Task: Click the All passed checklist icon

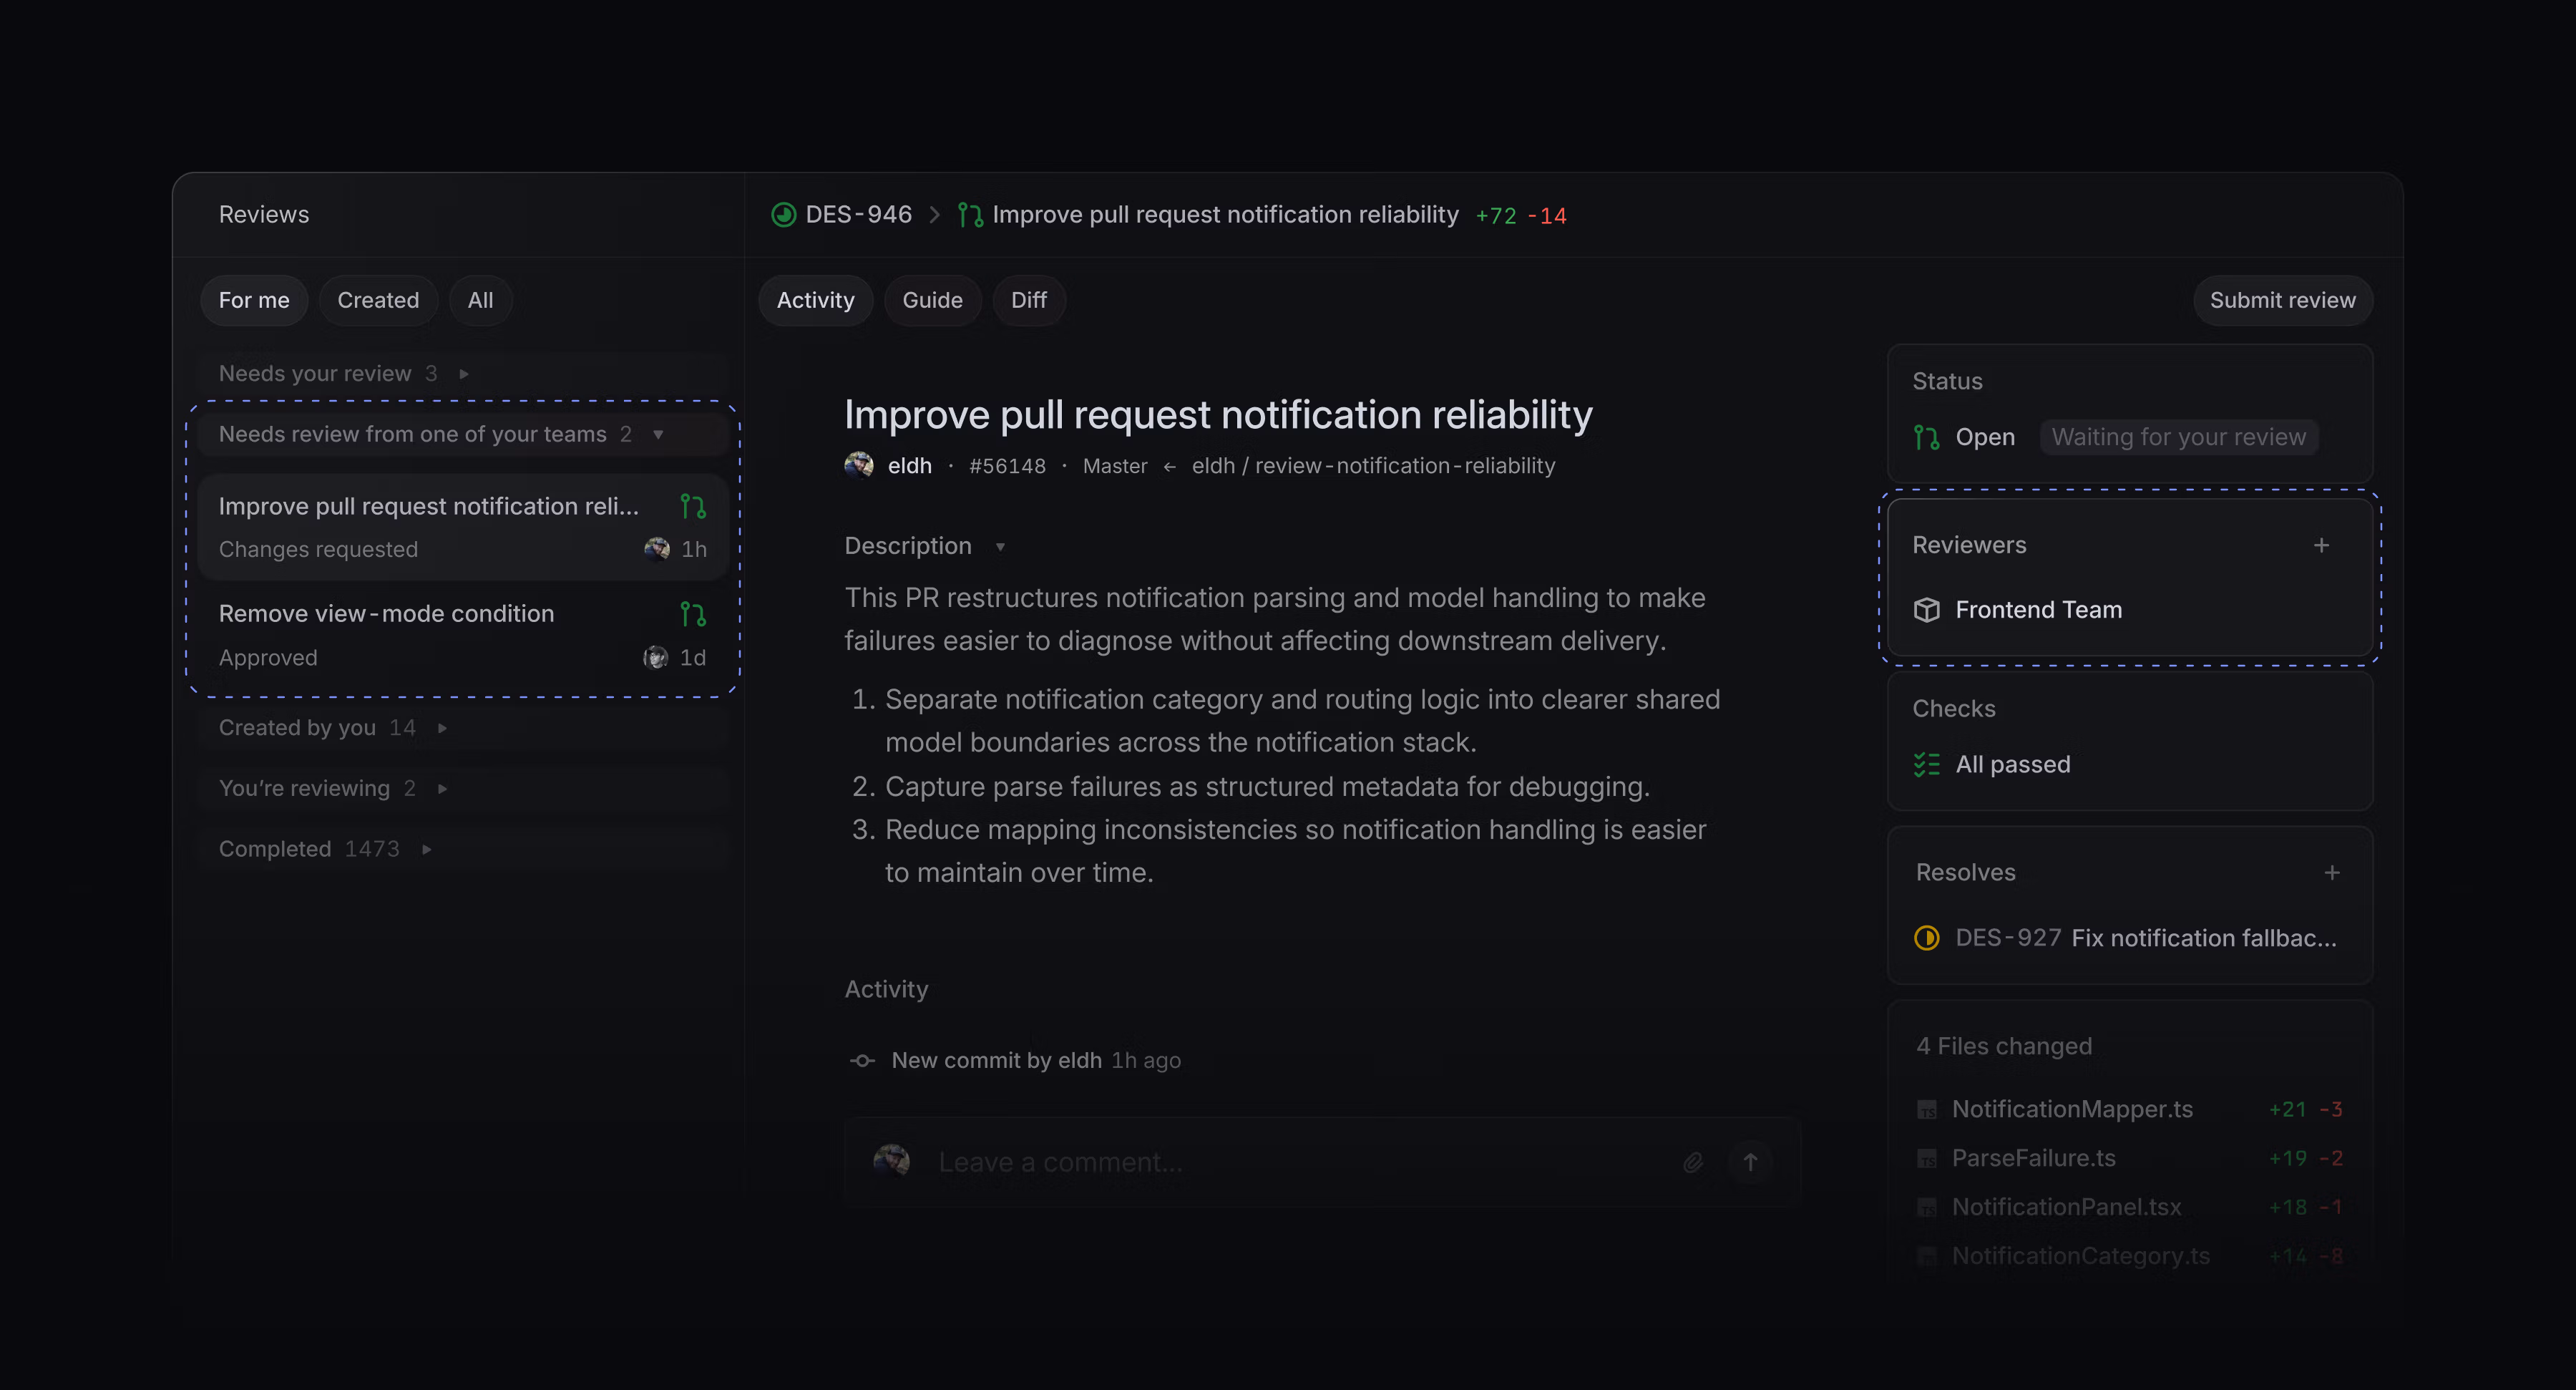Action: (1926, 764)
